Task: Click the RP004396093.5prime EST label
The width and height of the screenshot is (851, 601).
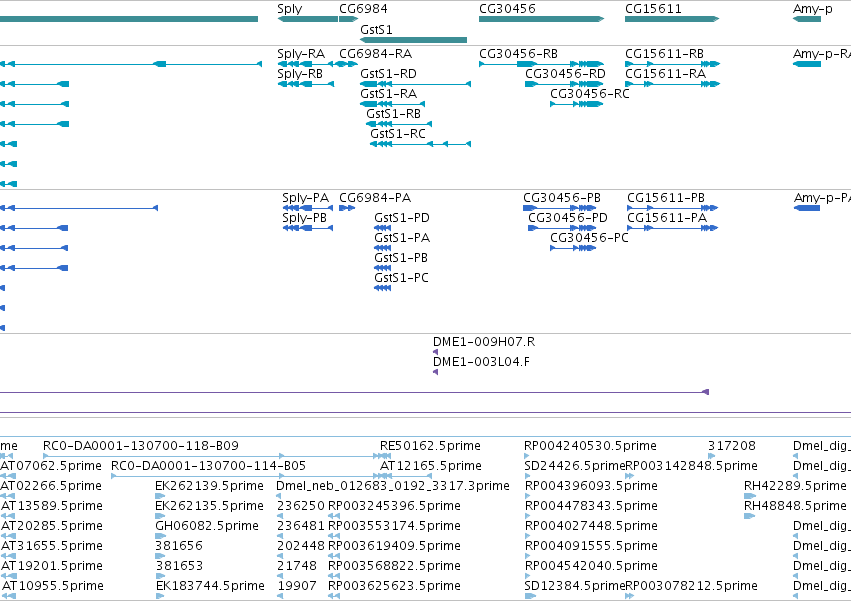Action: (592, 485)
